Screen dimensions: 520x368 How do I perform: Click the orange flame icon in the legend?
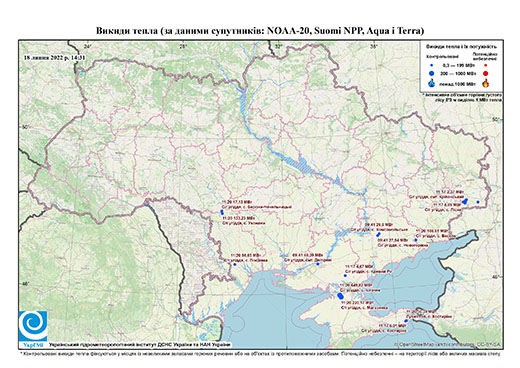[486, 83]
